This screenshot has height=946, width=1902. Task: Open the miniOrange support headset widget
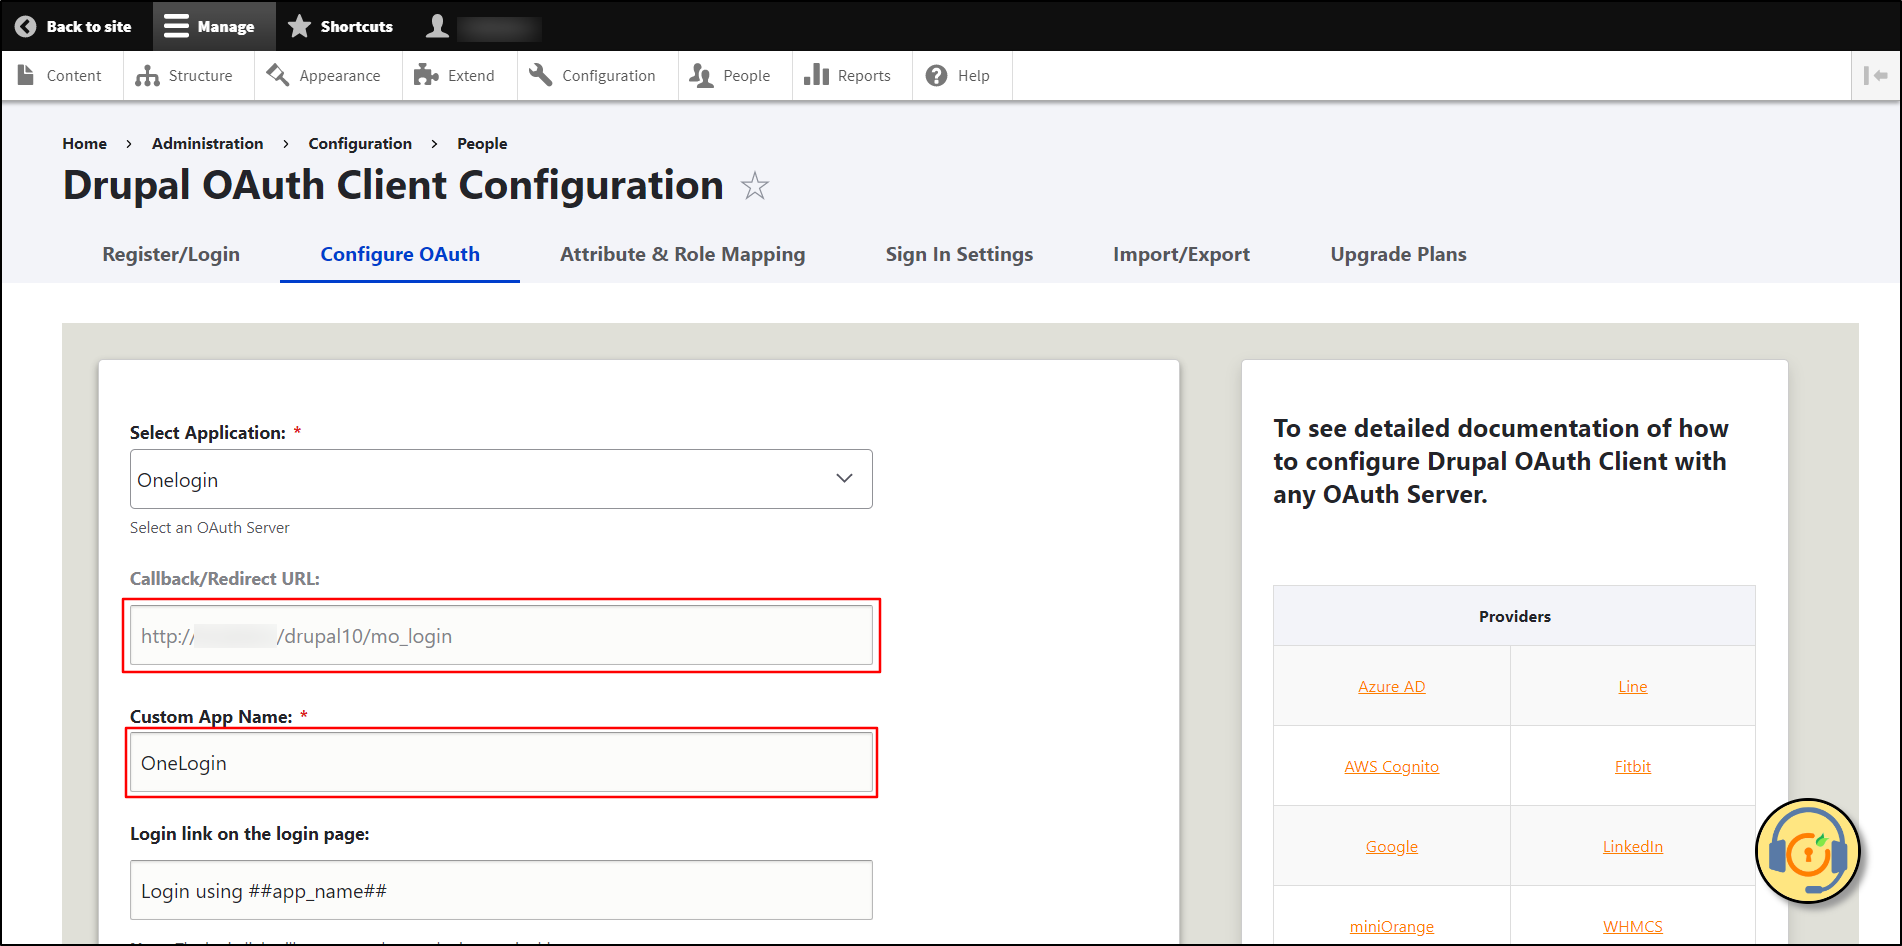(1807, 851)
